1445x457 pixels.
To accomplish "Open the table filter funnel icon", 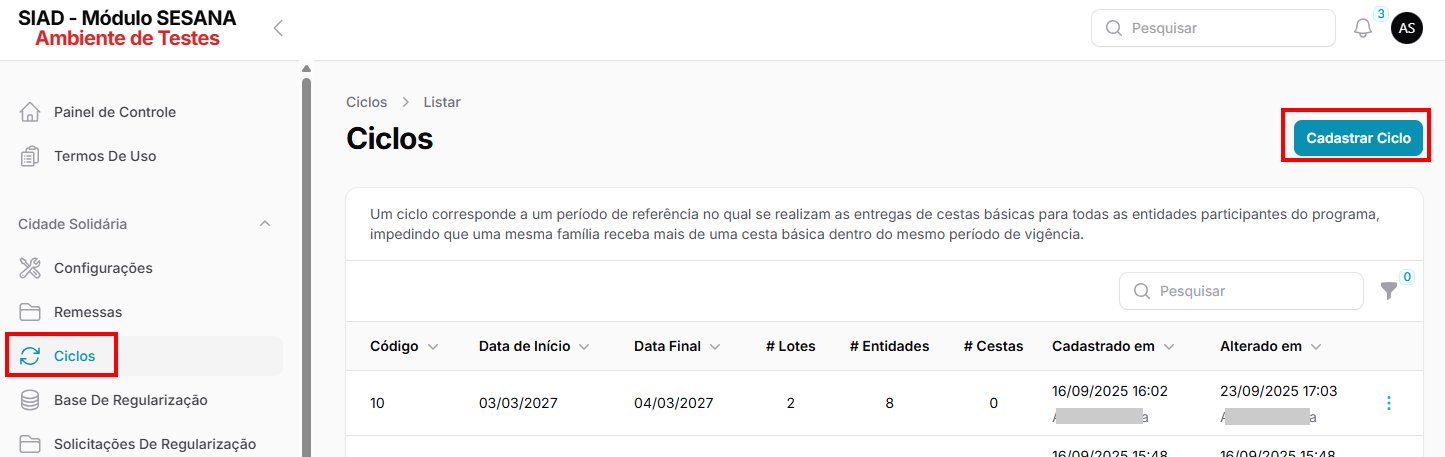I will point(1389,291).
